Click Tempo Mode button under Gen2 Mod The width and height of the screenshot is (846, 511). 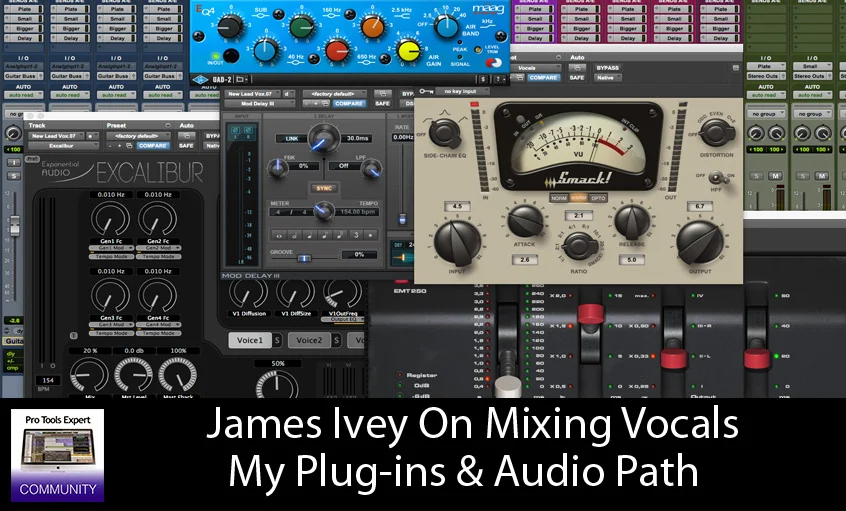click(x=159, y=257)
